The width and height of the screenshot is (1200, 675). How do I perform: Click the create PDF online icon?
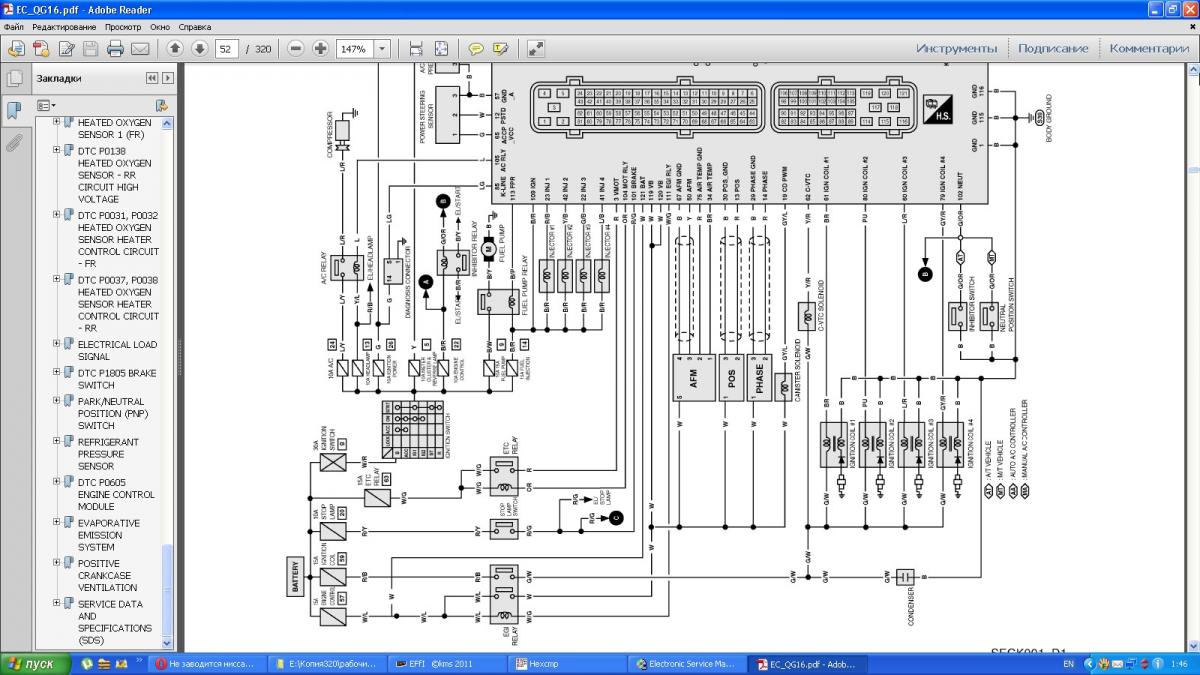point(42,48)
